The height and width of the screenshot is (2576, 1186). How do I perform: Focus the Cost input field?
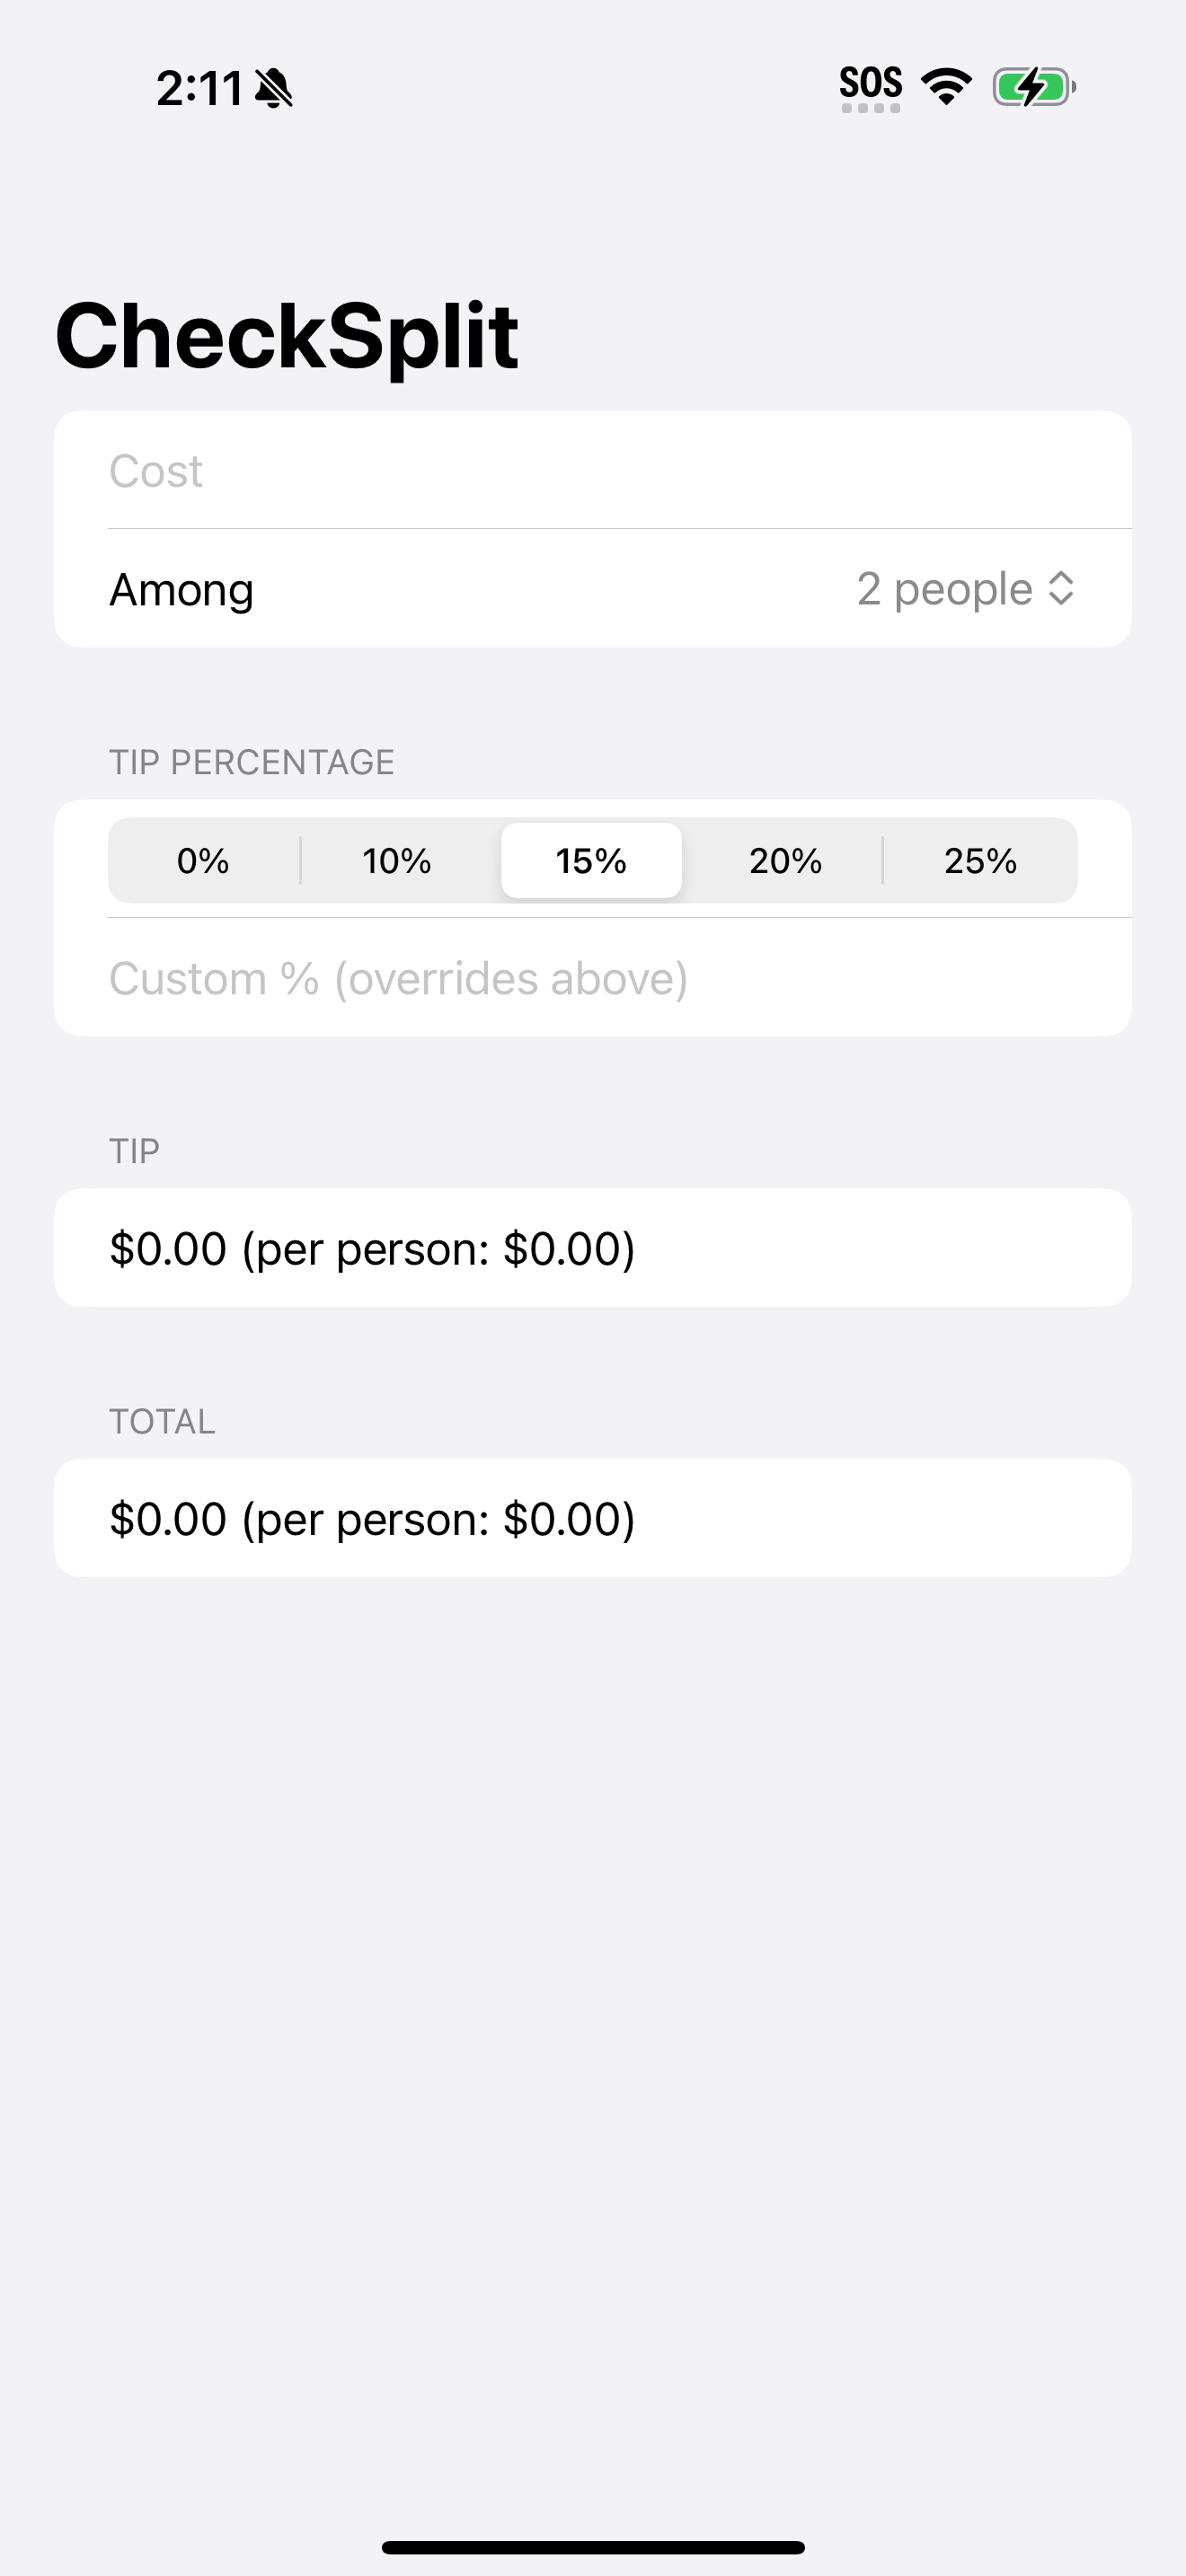click(x=593, y=471)
